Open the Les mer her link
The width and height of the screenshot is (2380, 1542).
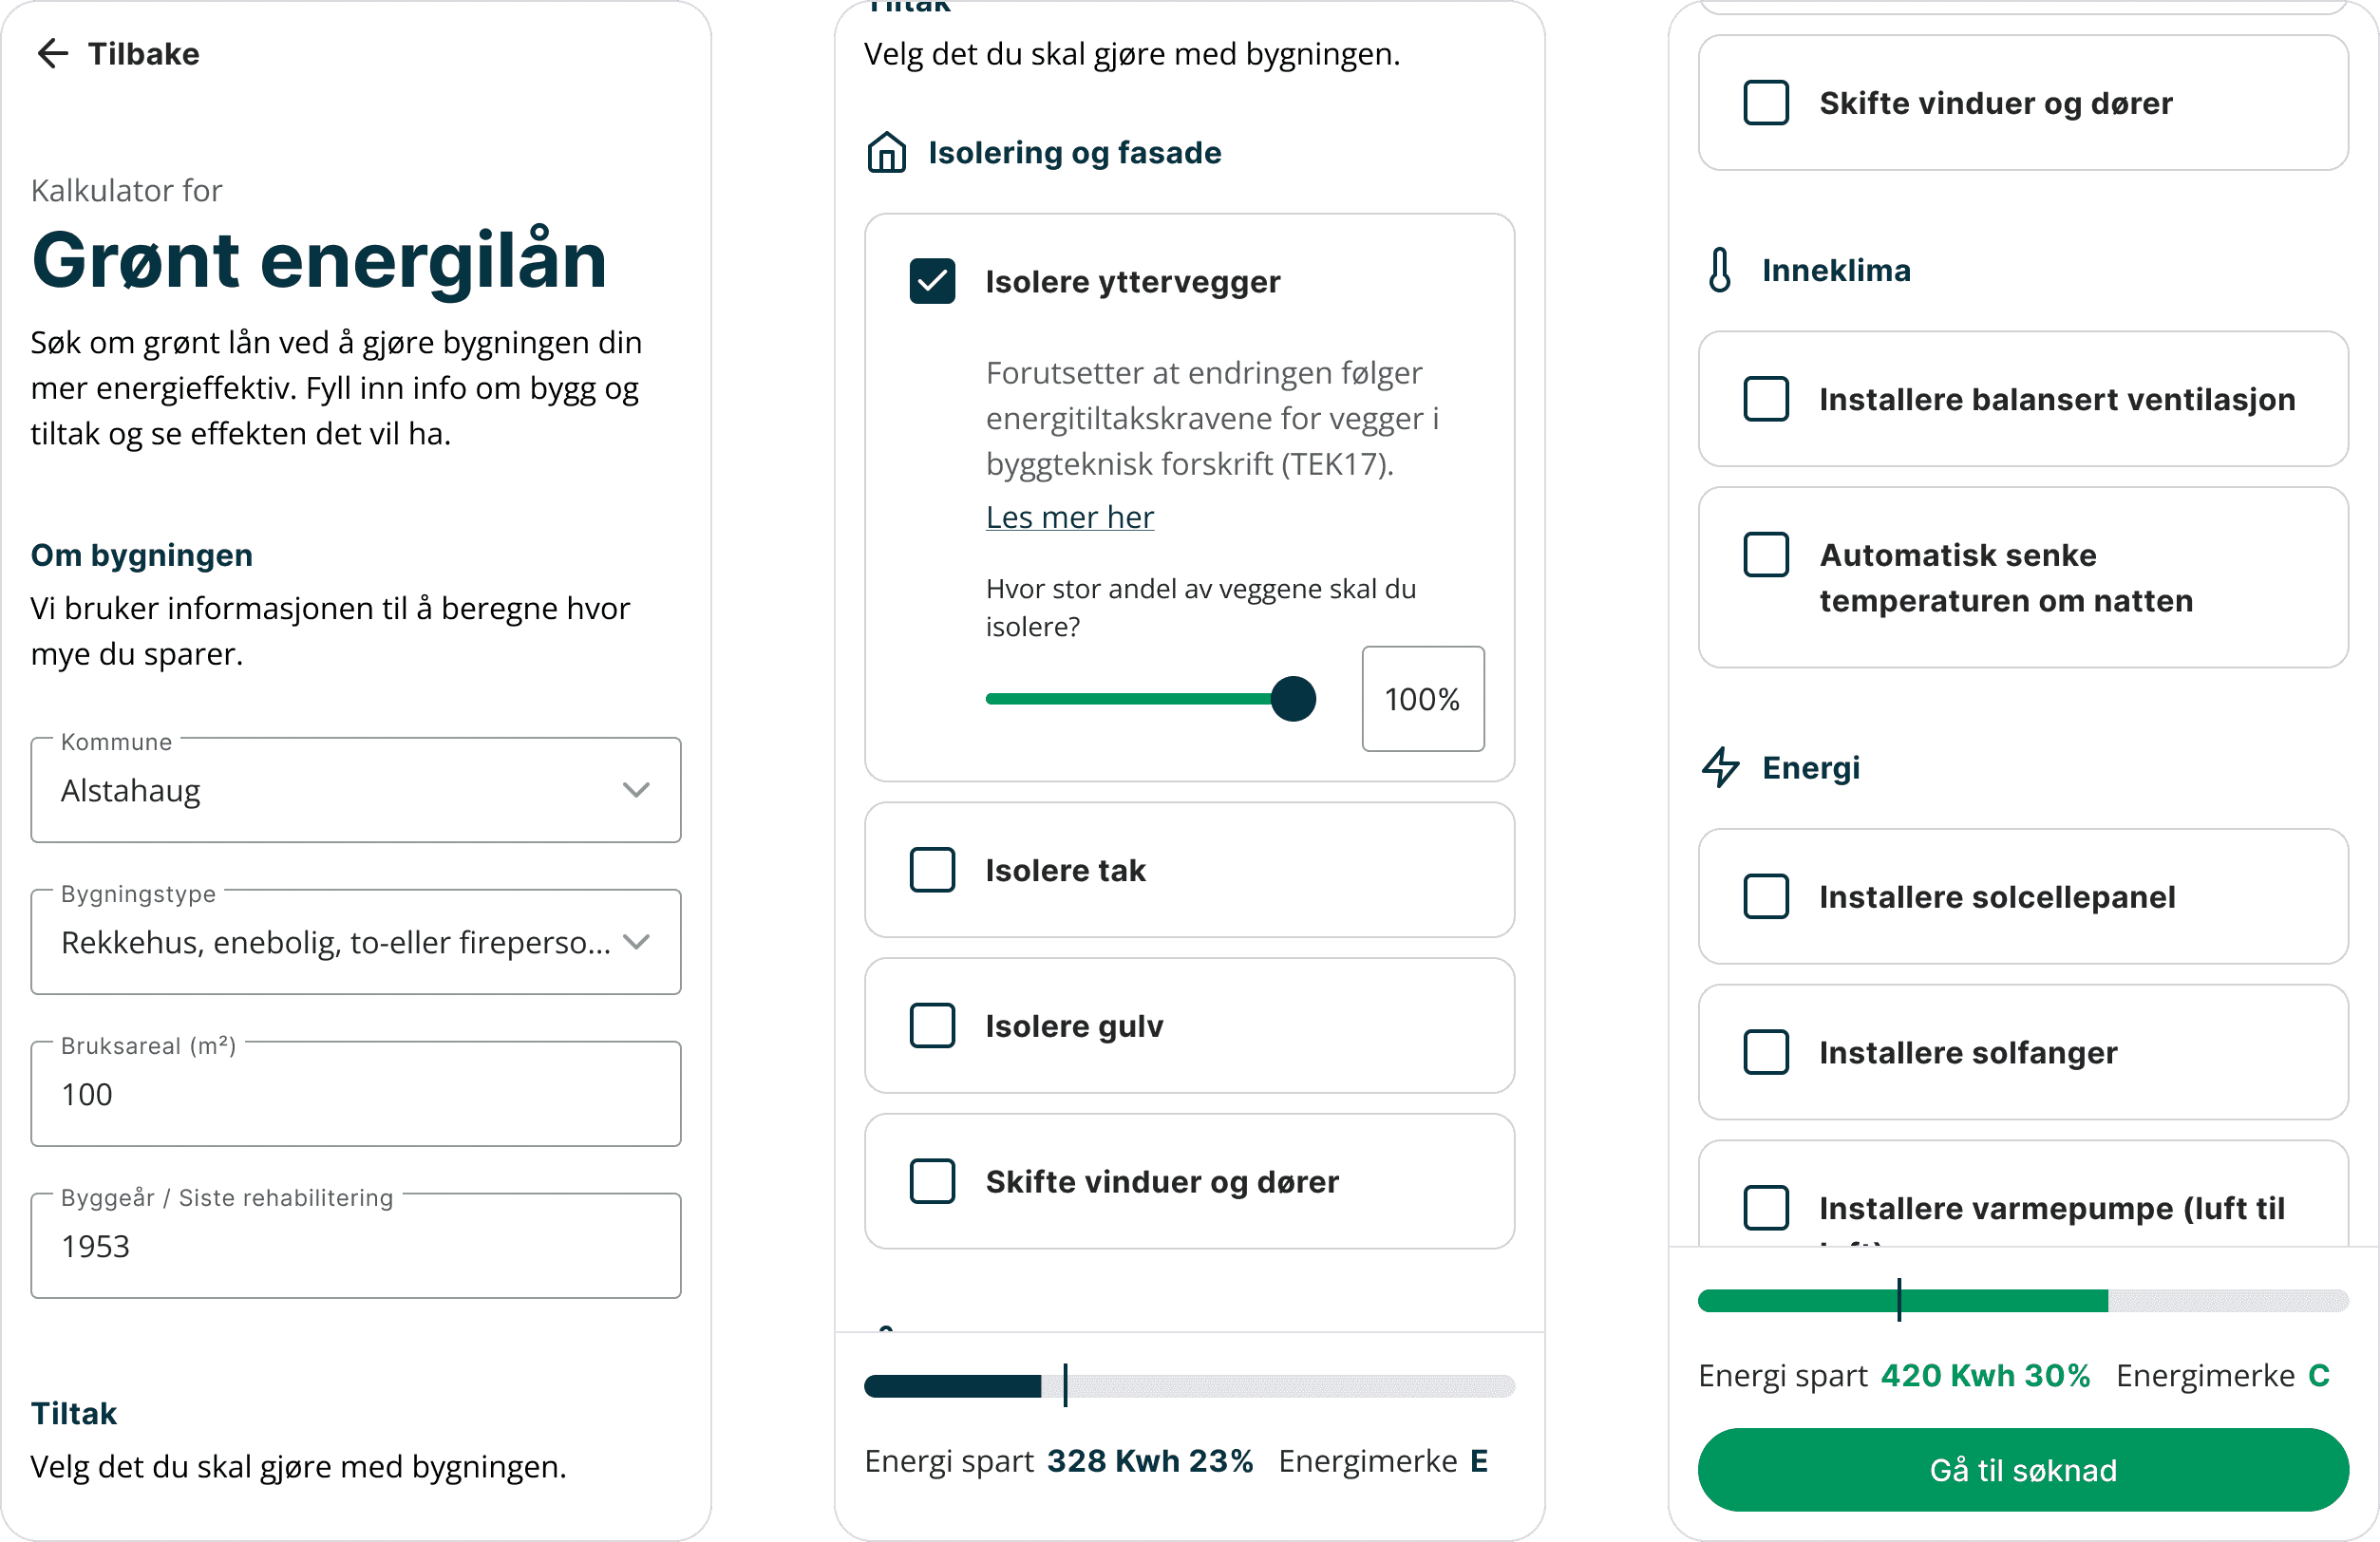[1070, 517]
